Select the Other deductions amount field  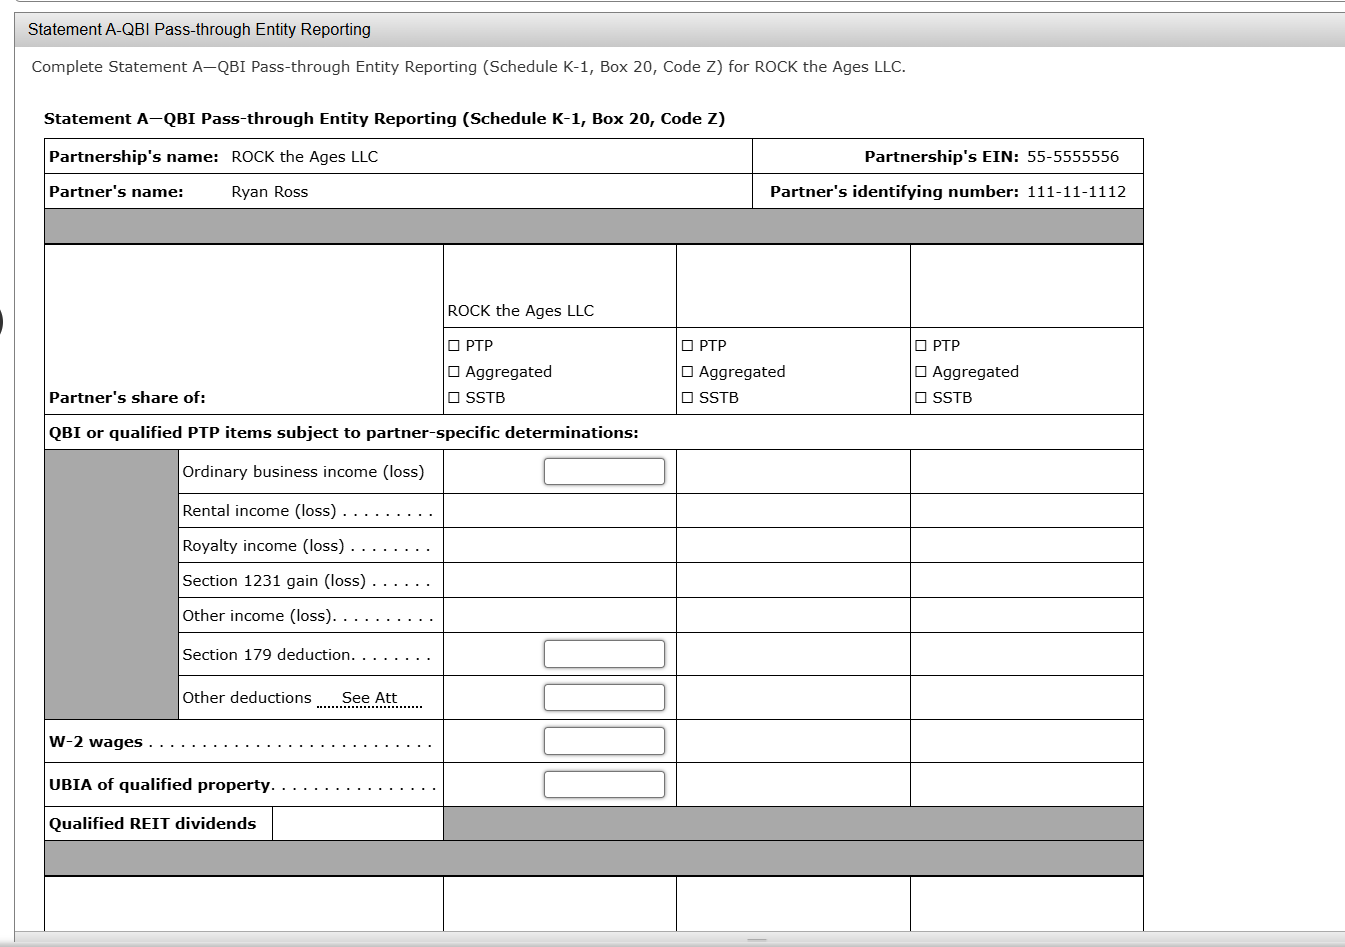click(604, 698)
